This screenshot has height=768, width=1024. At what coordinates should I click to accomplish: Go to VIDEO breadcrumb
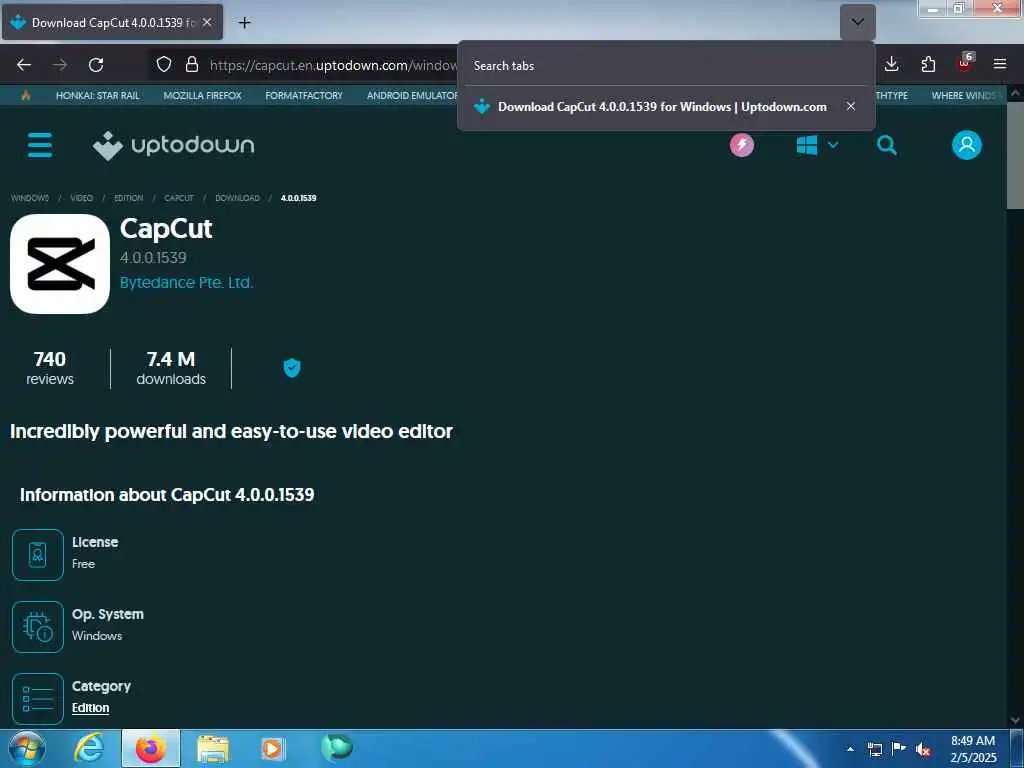click(x=82, y=198)
